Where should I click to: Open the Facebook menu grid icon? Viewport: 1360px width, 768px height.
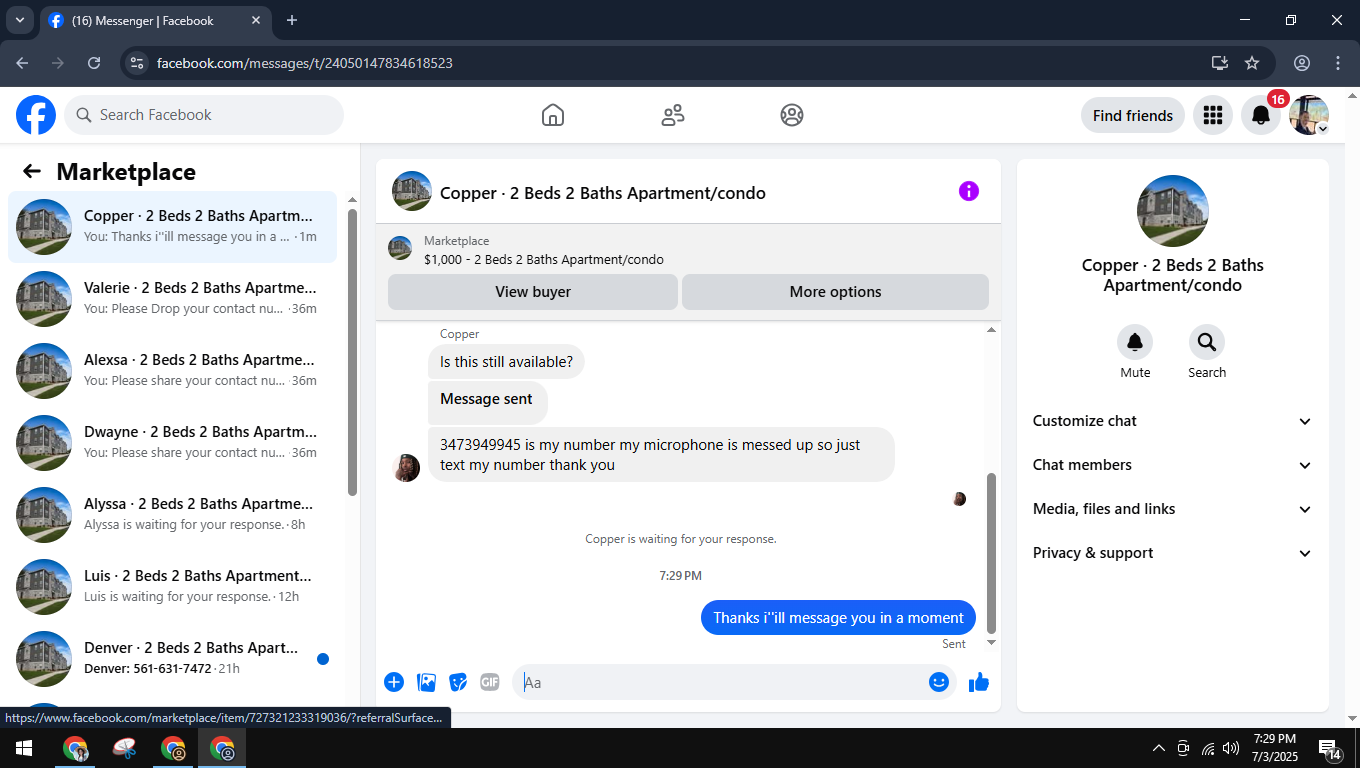tap(1213, 115)
